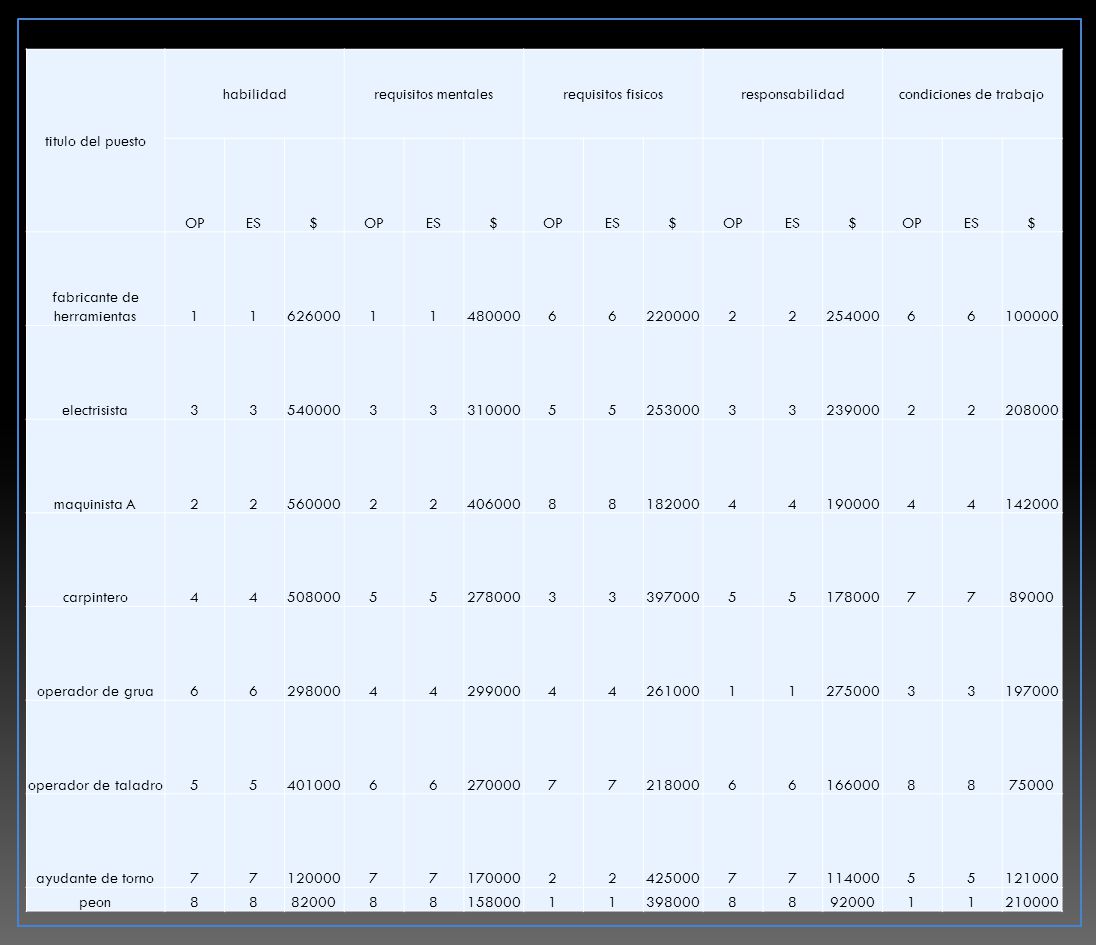Image resolution: width=1096 pixels, height=945 pixels.
Task: Select the 'maquinista A' row label
Action: pyautogui.click(x=95, y=504)
